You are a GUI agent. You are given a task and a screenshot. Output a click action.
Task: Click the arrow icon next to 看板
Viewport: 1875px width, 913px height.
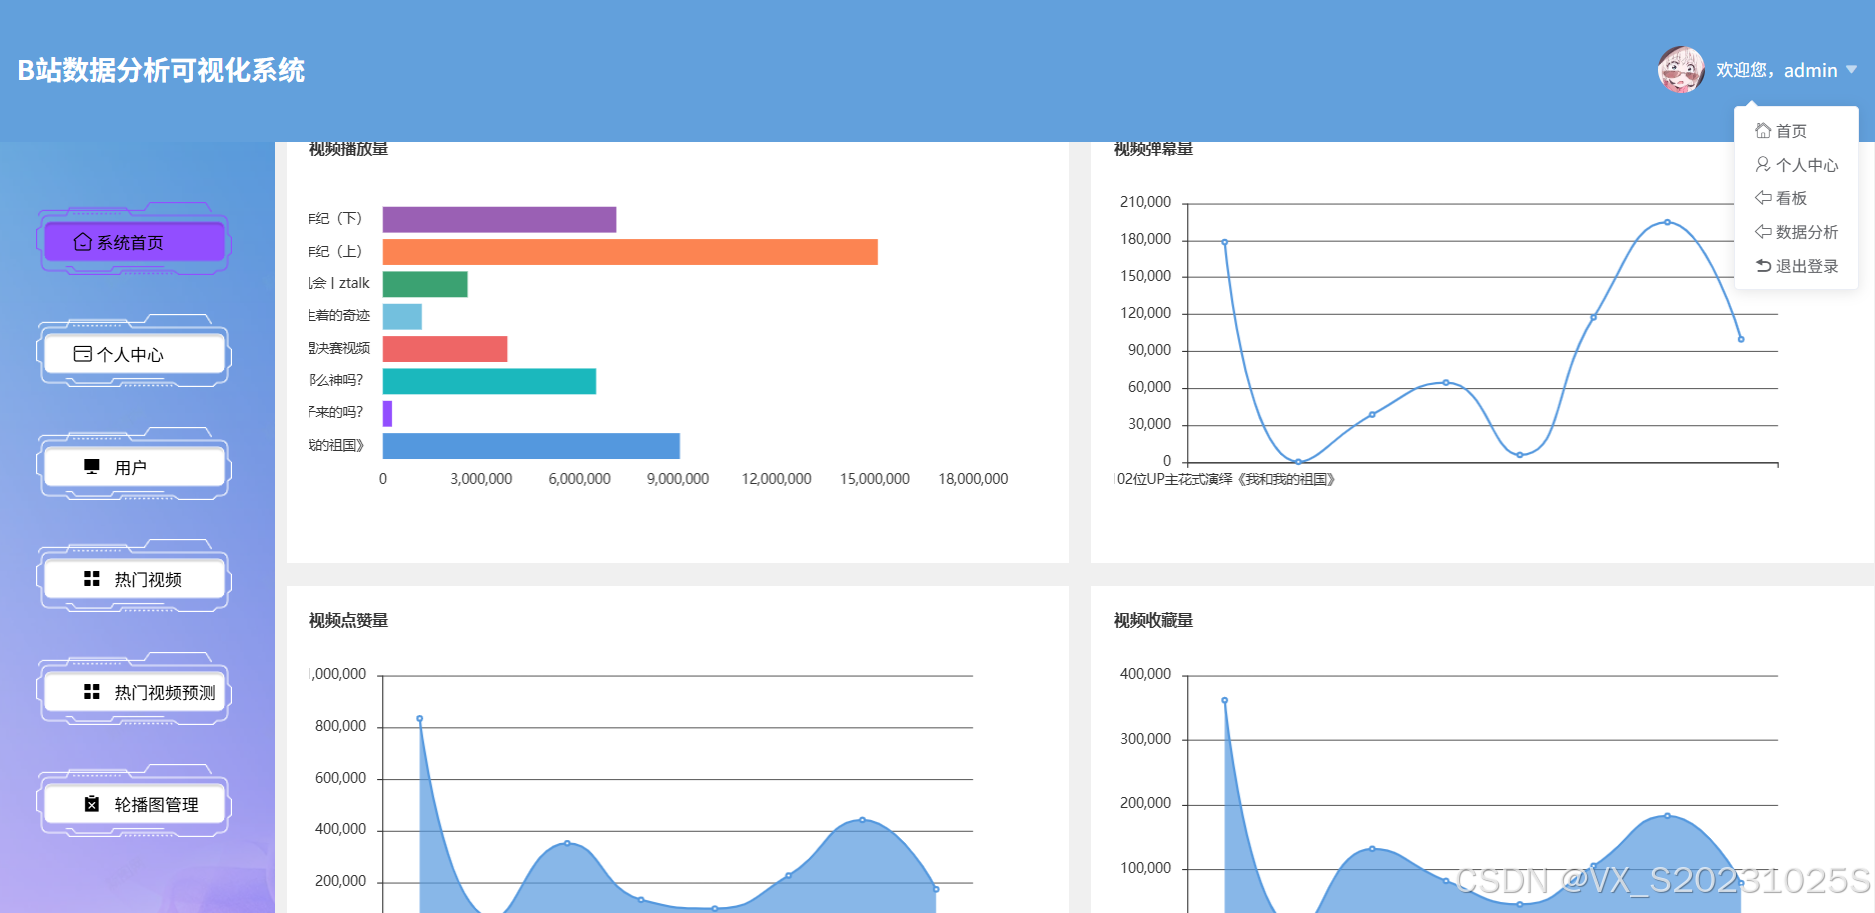[1763, 198]
